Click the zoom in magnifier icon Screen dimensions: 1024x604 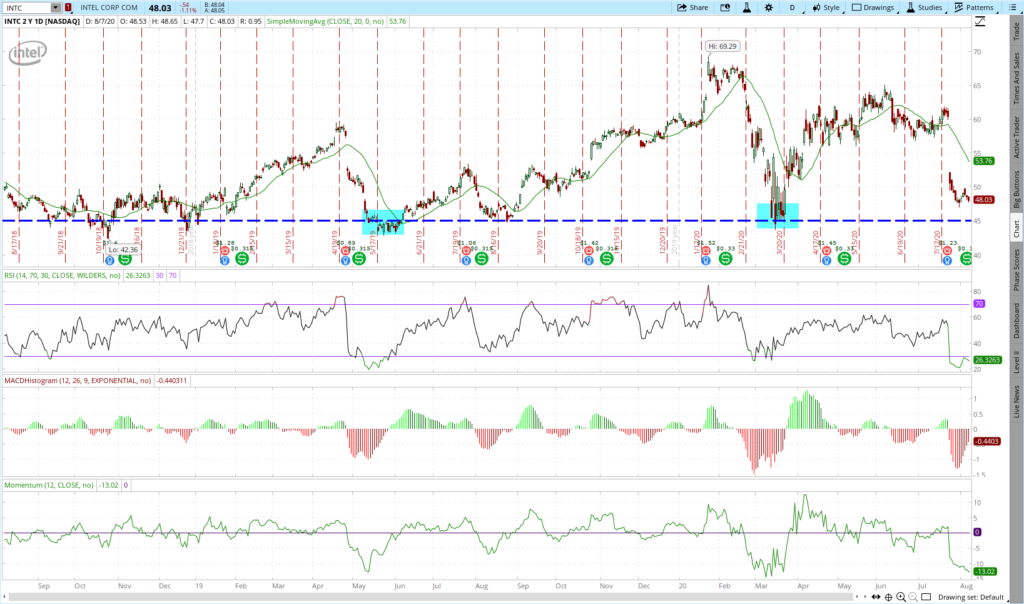coord(901,597)
